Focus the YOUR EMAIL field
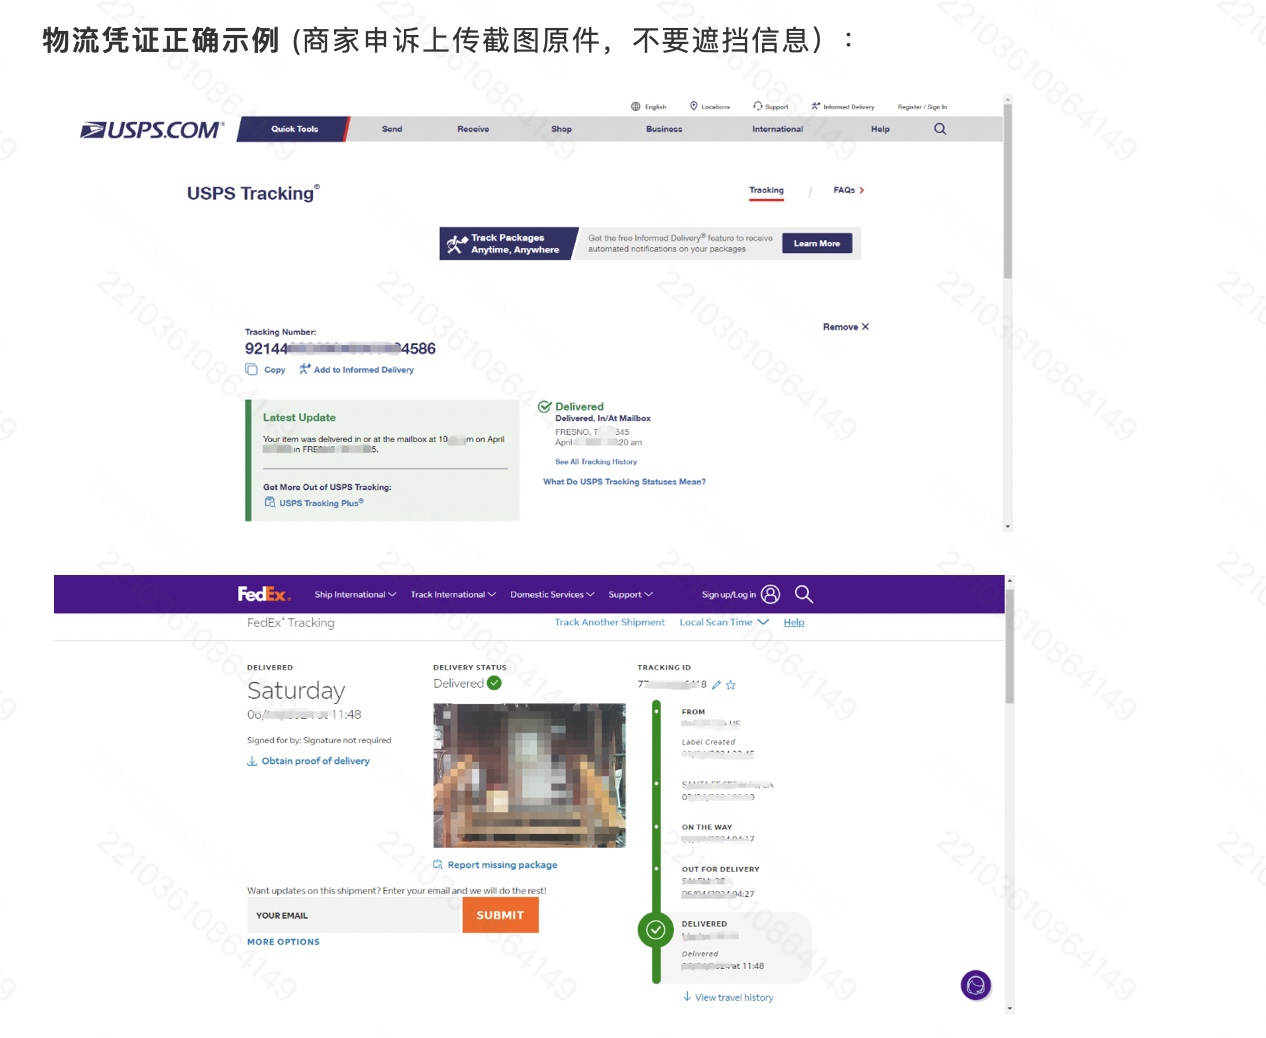This screenshot has height=1038, width=1266. 354,915
